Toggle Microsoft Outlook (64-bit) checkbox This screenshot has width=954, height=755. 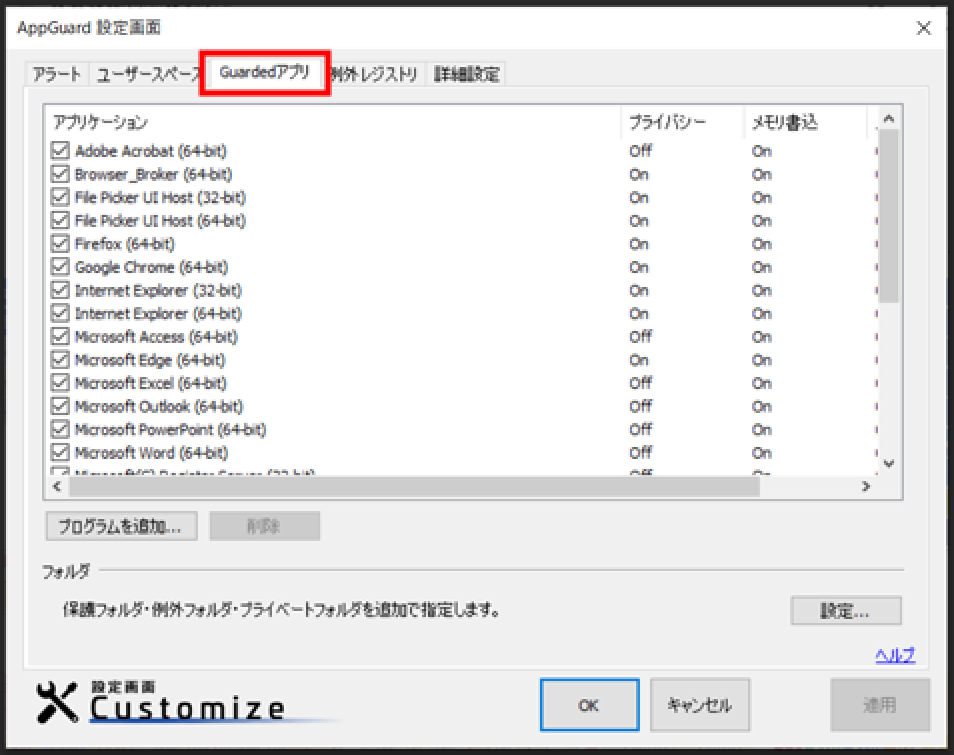60,406
